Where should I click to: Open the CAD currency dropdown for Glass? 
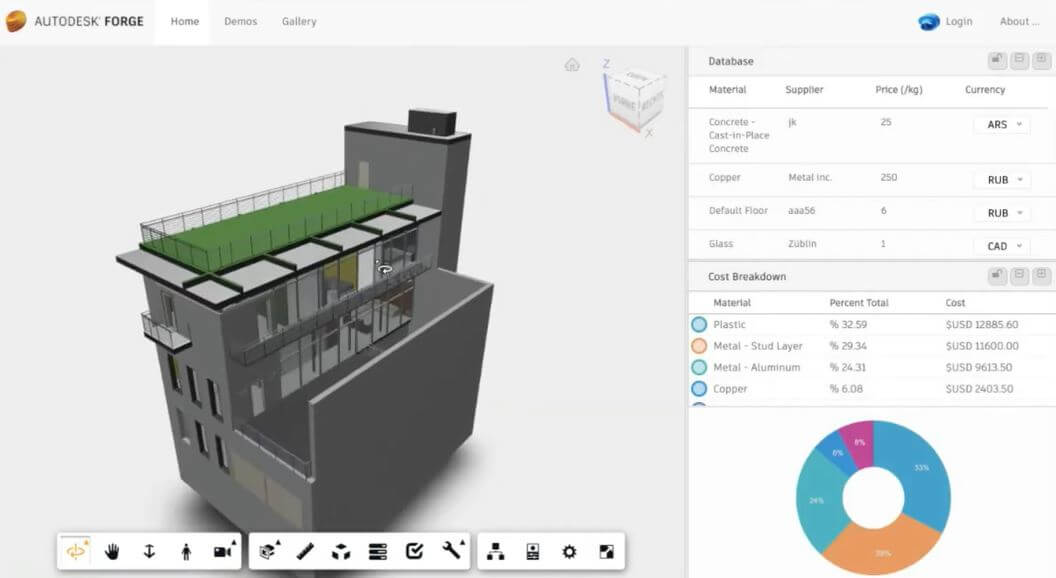coord(1001,244)
